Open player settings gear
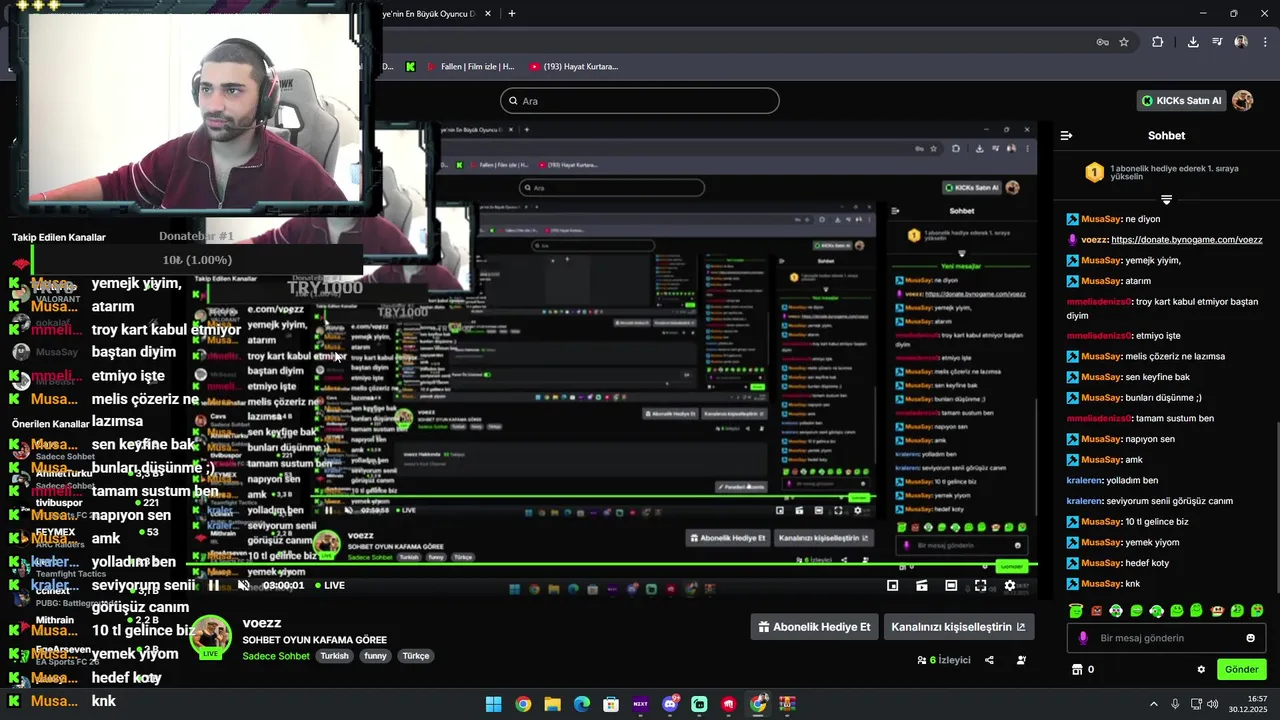1280x720 pixels. pos(1010,586)
